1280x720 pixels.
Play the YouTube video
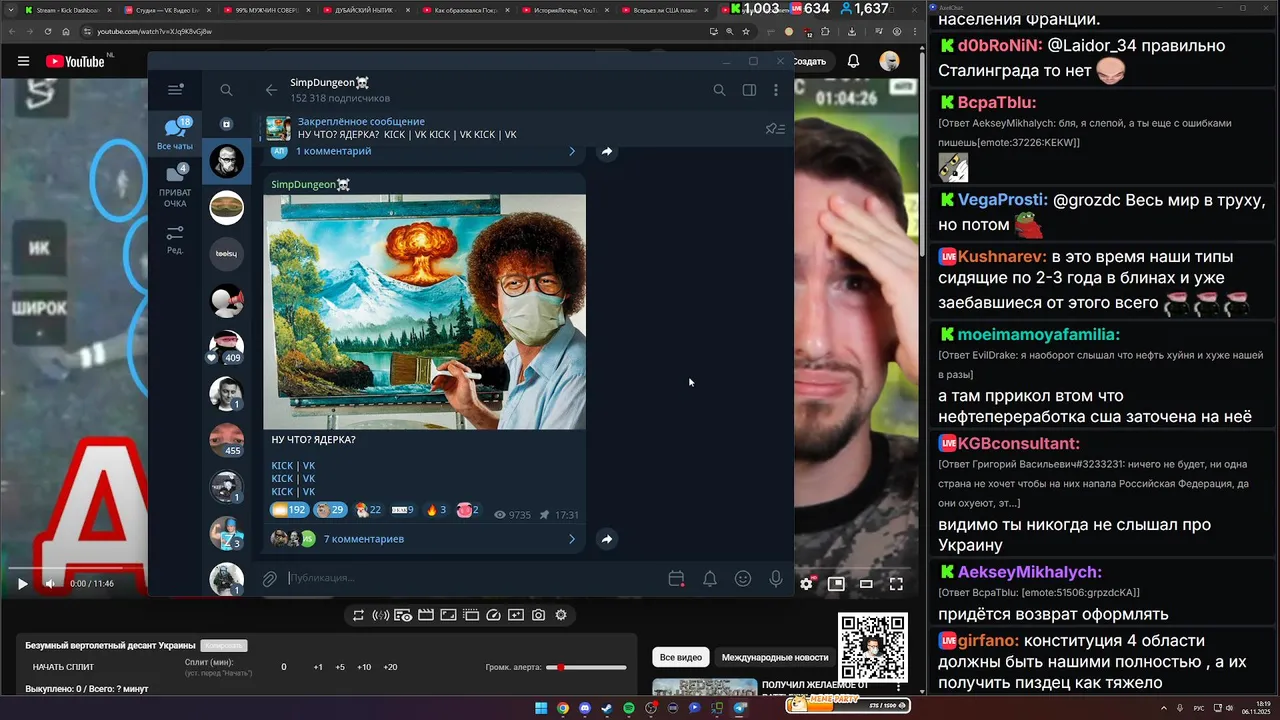(22, 584)
